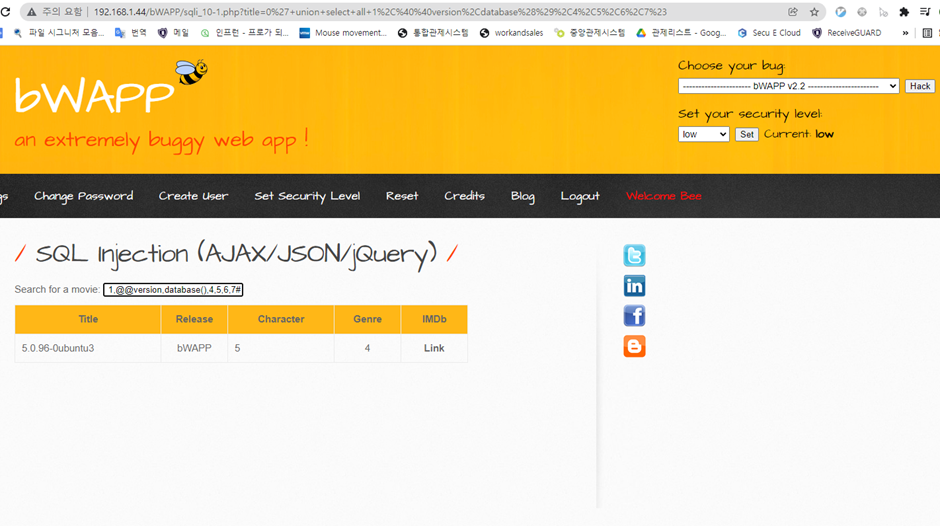
Task: Open the ReceiveGUARD bookmark
Action: [x=846, y=33]
